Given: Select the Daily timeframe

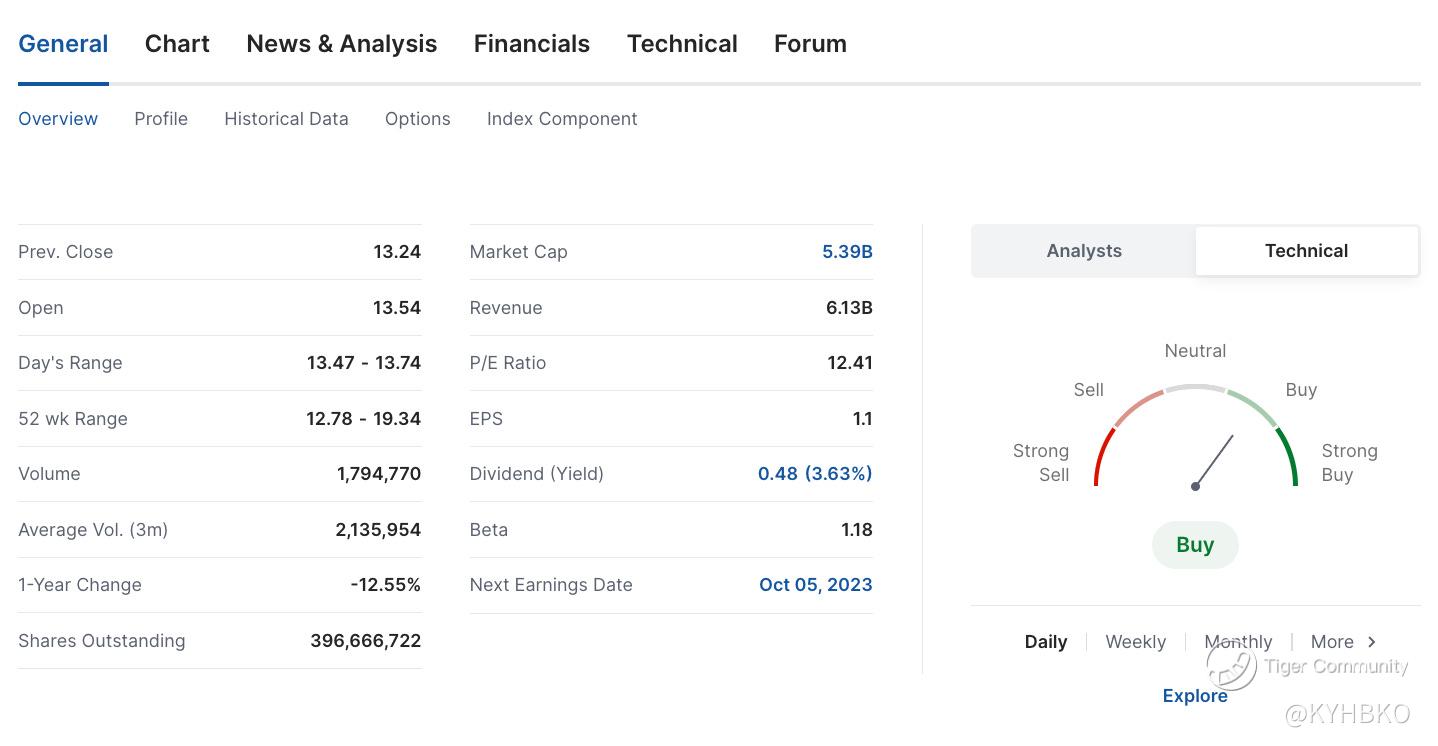Looking at the screenshot, I should [x=1046, y=642].
